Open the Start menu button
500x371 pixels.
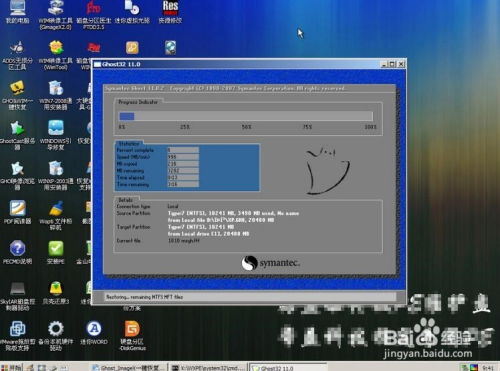pyautogui.click(x=11, y=368)
